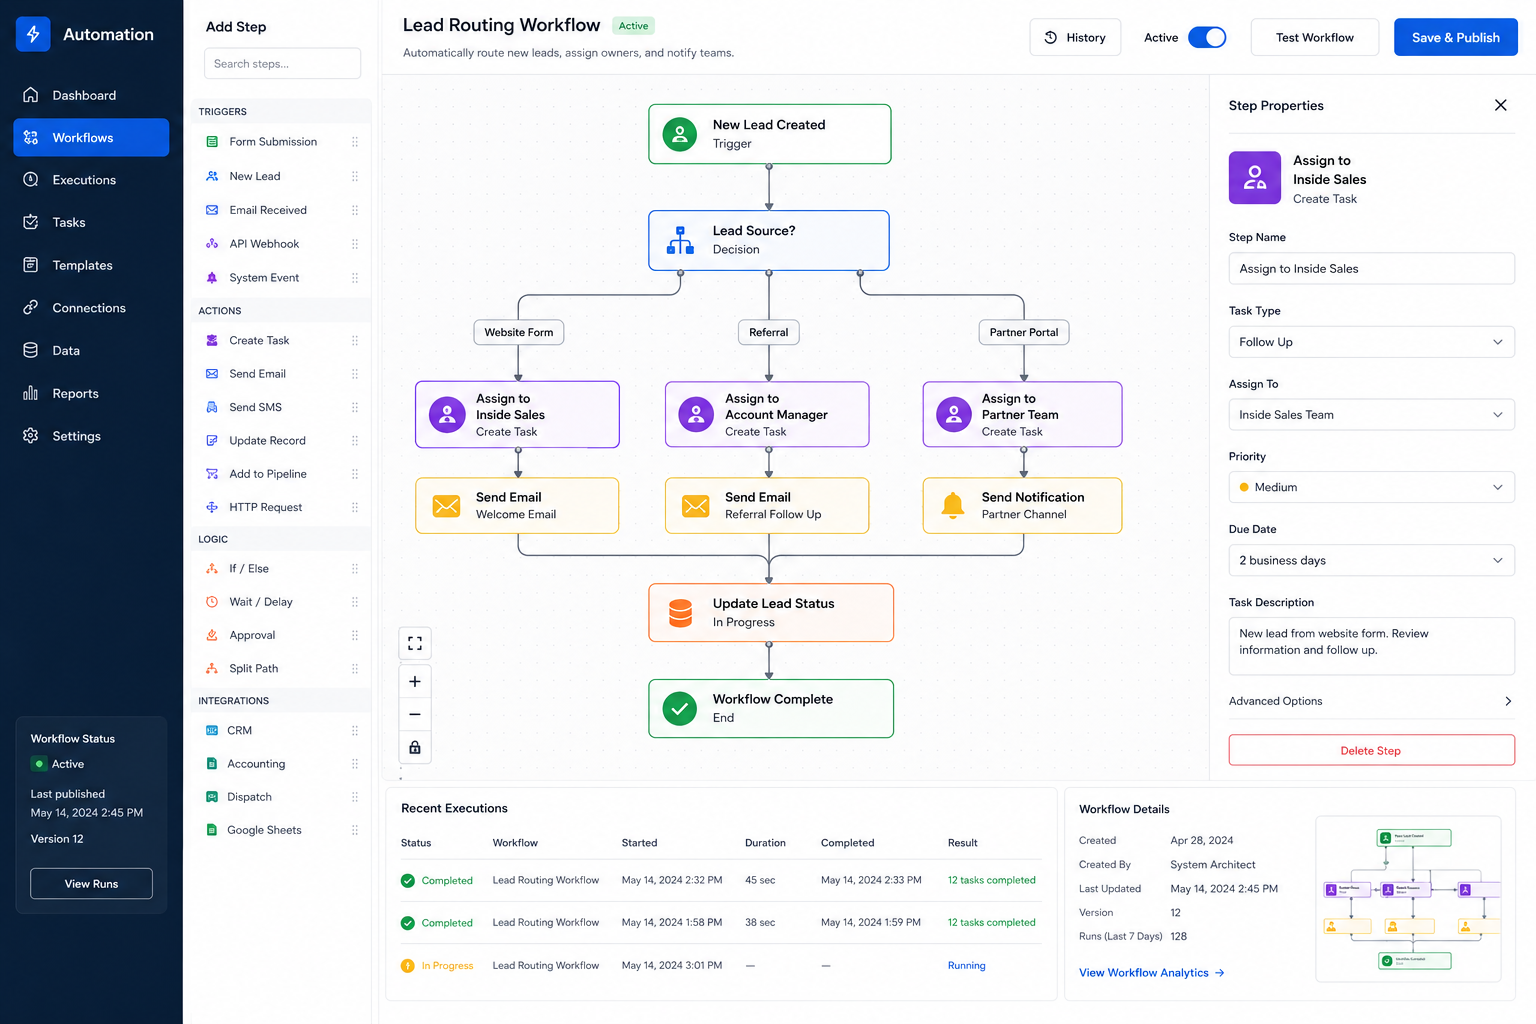Viewport: 1536px width, 1024px height.
Task: Click the Welcome Email envelope icon
Action: pyautogui.click(x=446, y=506)
